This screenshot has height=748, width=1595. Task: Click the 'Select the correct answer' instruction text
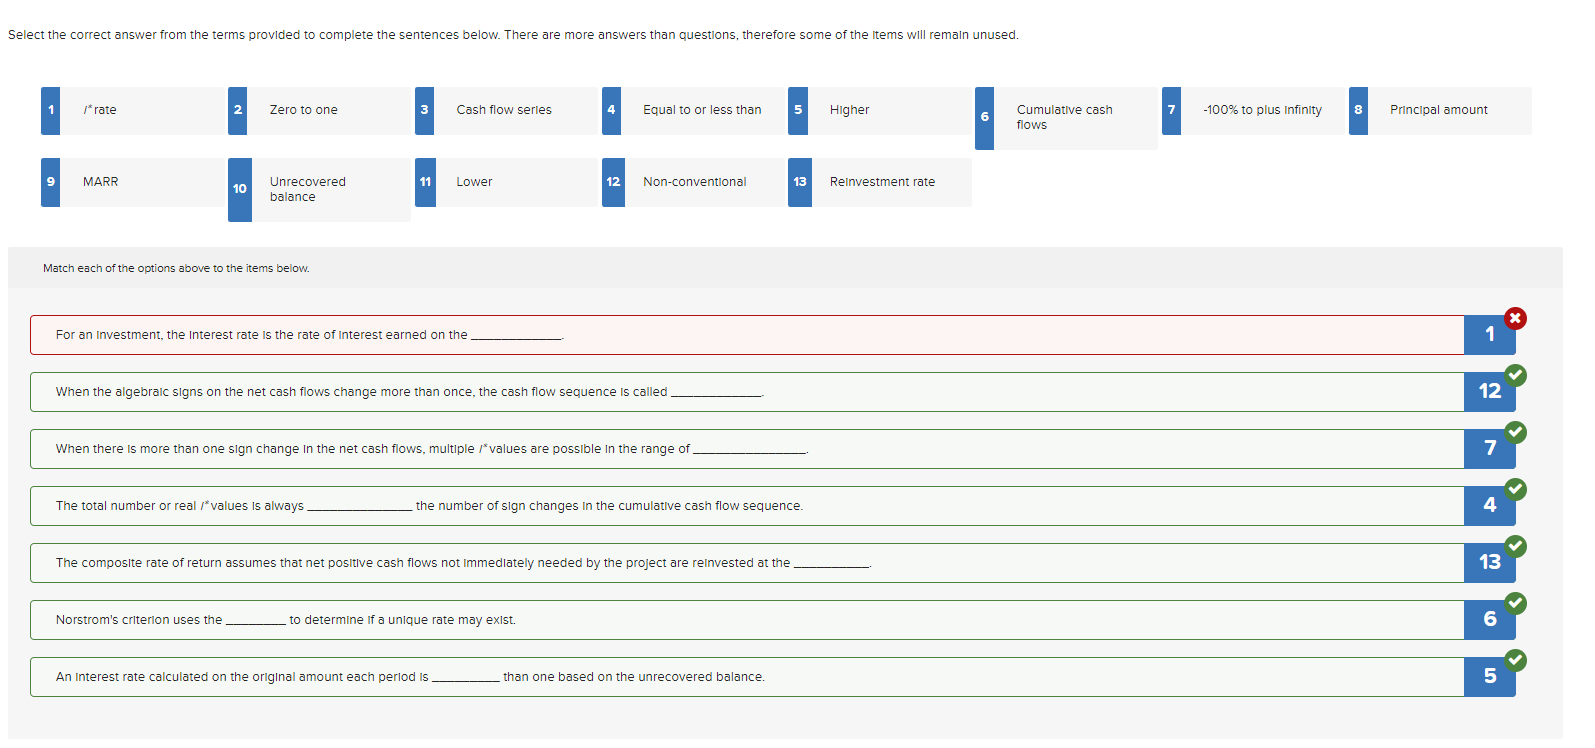[x=513, y=35]
